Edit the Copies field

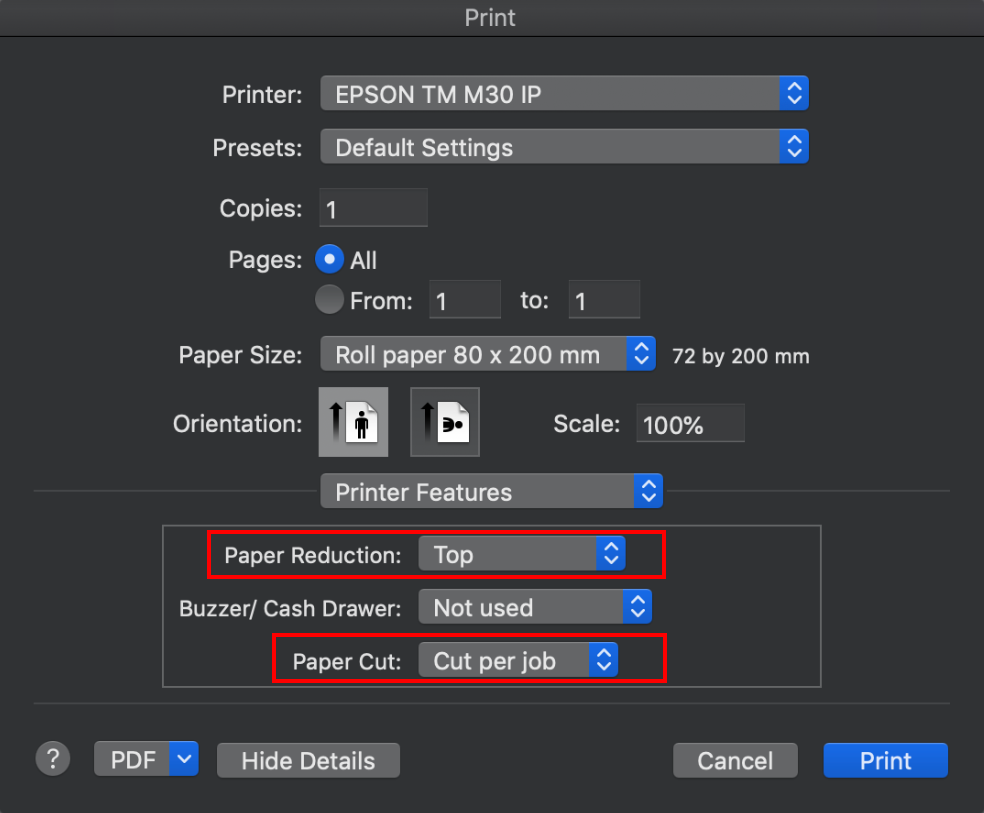coord(373,208)
